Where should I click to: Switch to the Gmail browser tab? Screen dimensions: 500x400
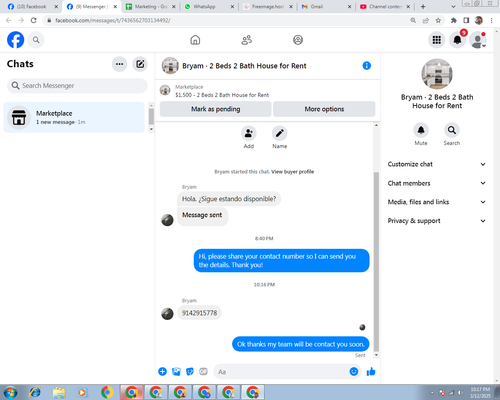coord(327,6)
